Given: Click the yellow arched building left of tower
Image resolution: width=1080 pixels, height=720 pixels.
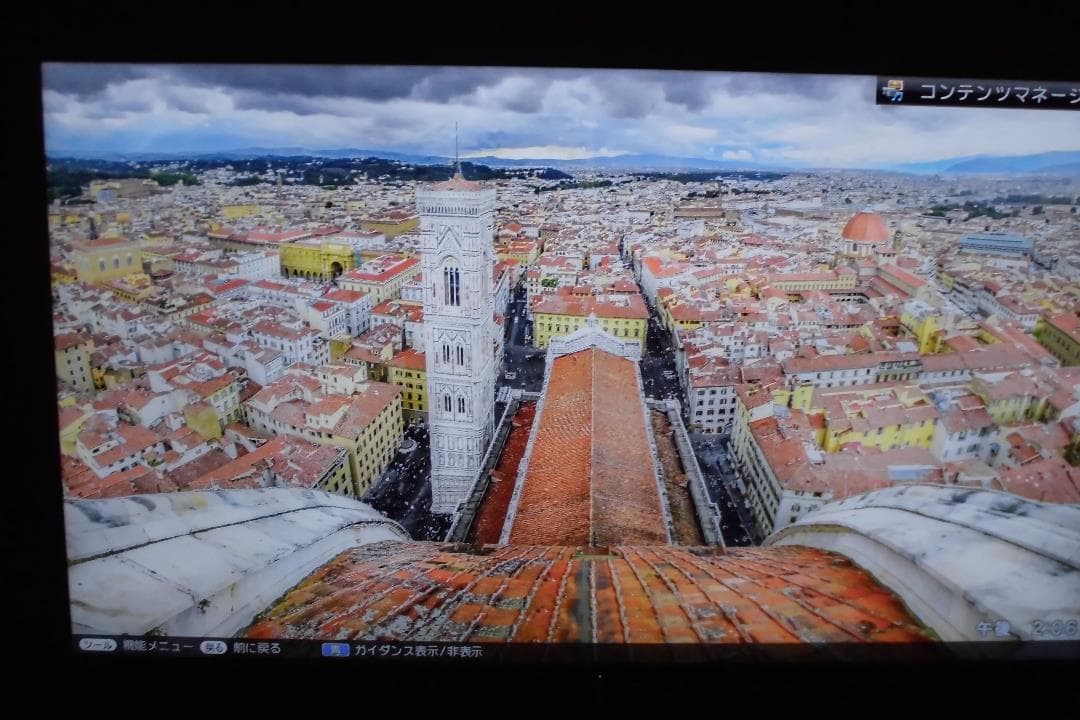Looking at the screenshot, I should [x=316, y=260].
